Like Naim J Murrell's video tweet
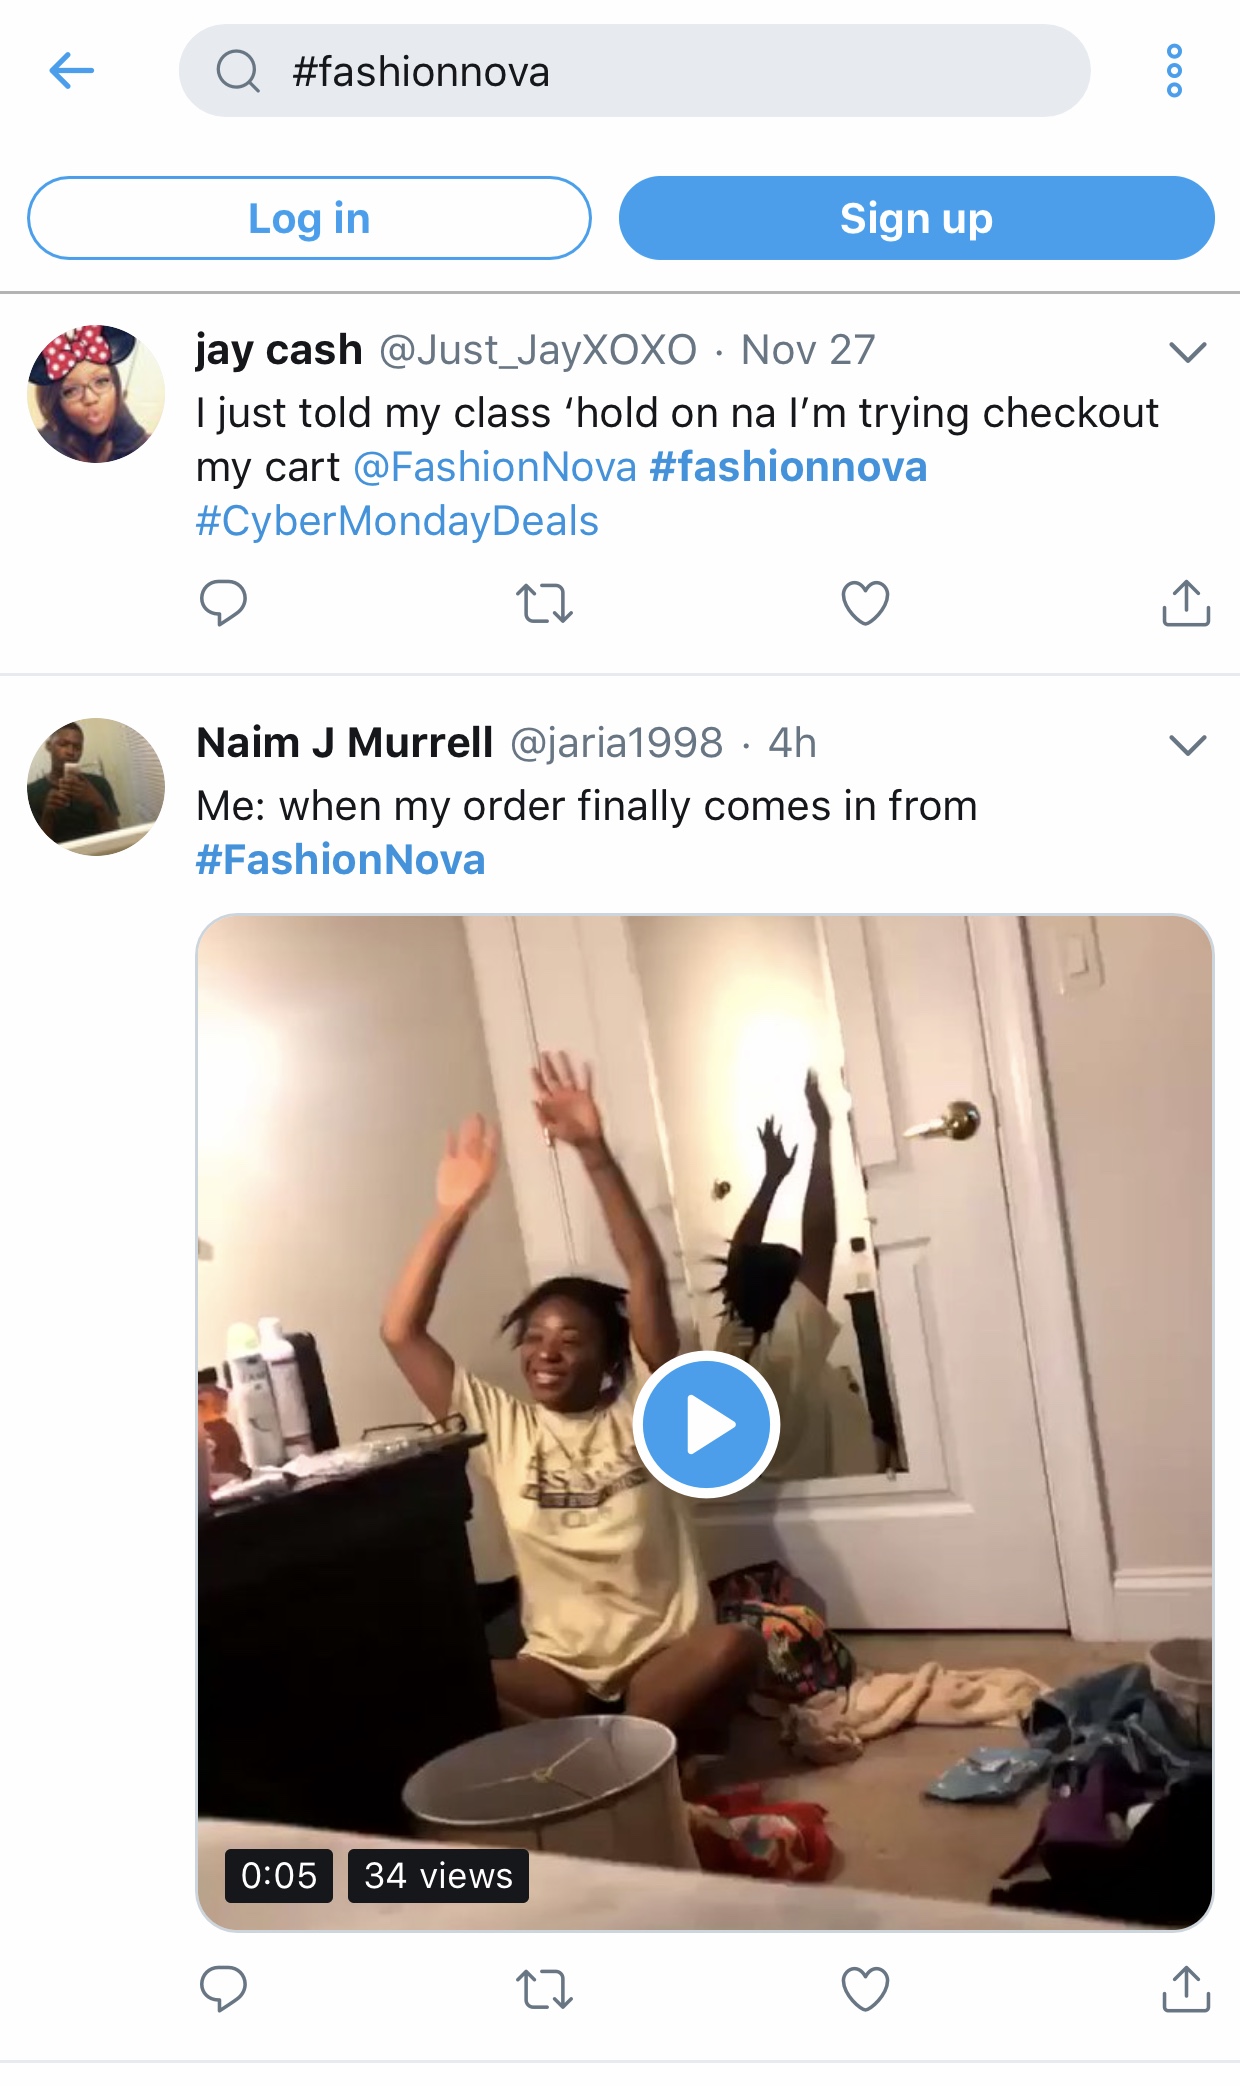The height and width of the screenshot is (2086, 1240). (x=865, y=1988)
